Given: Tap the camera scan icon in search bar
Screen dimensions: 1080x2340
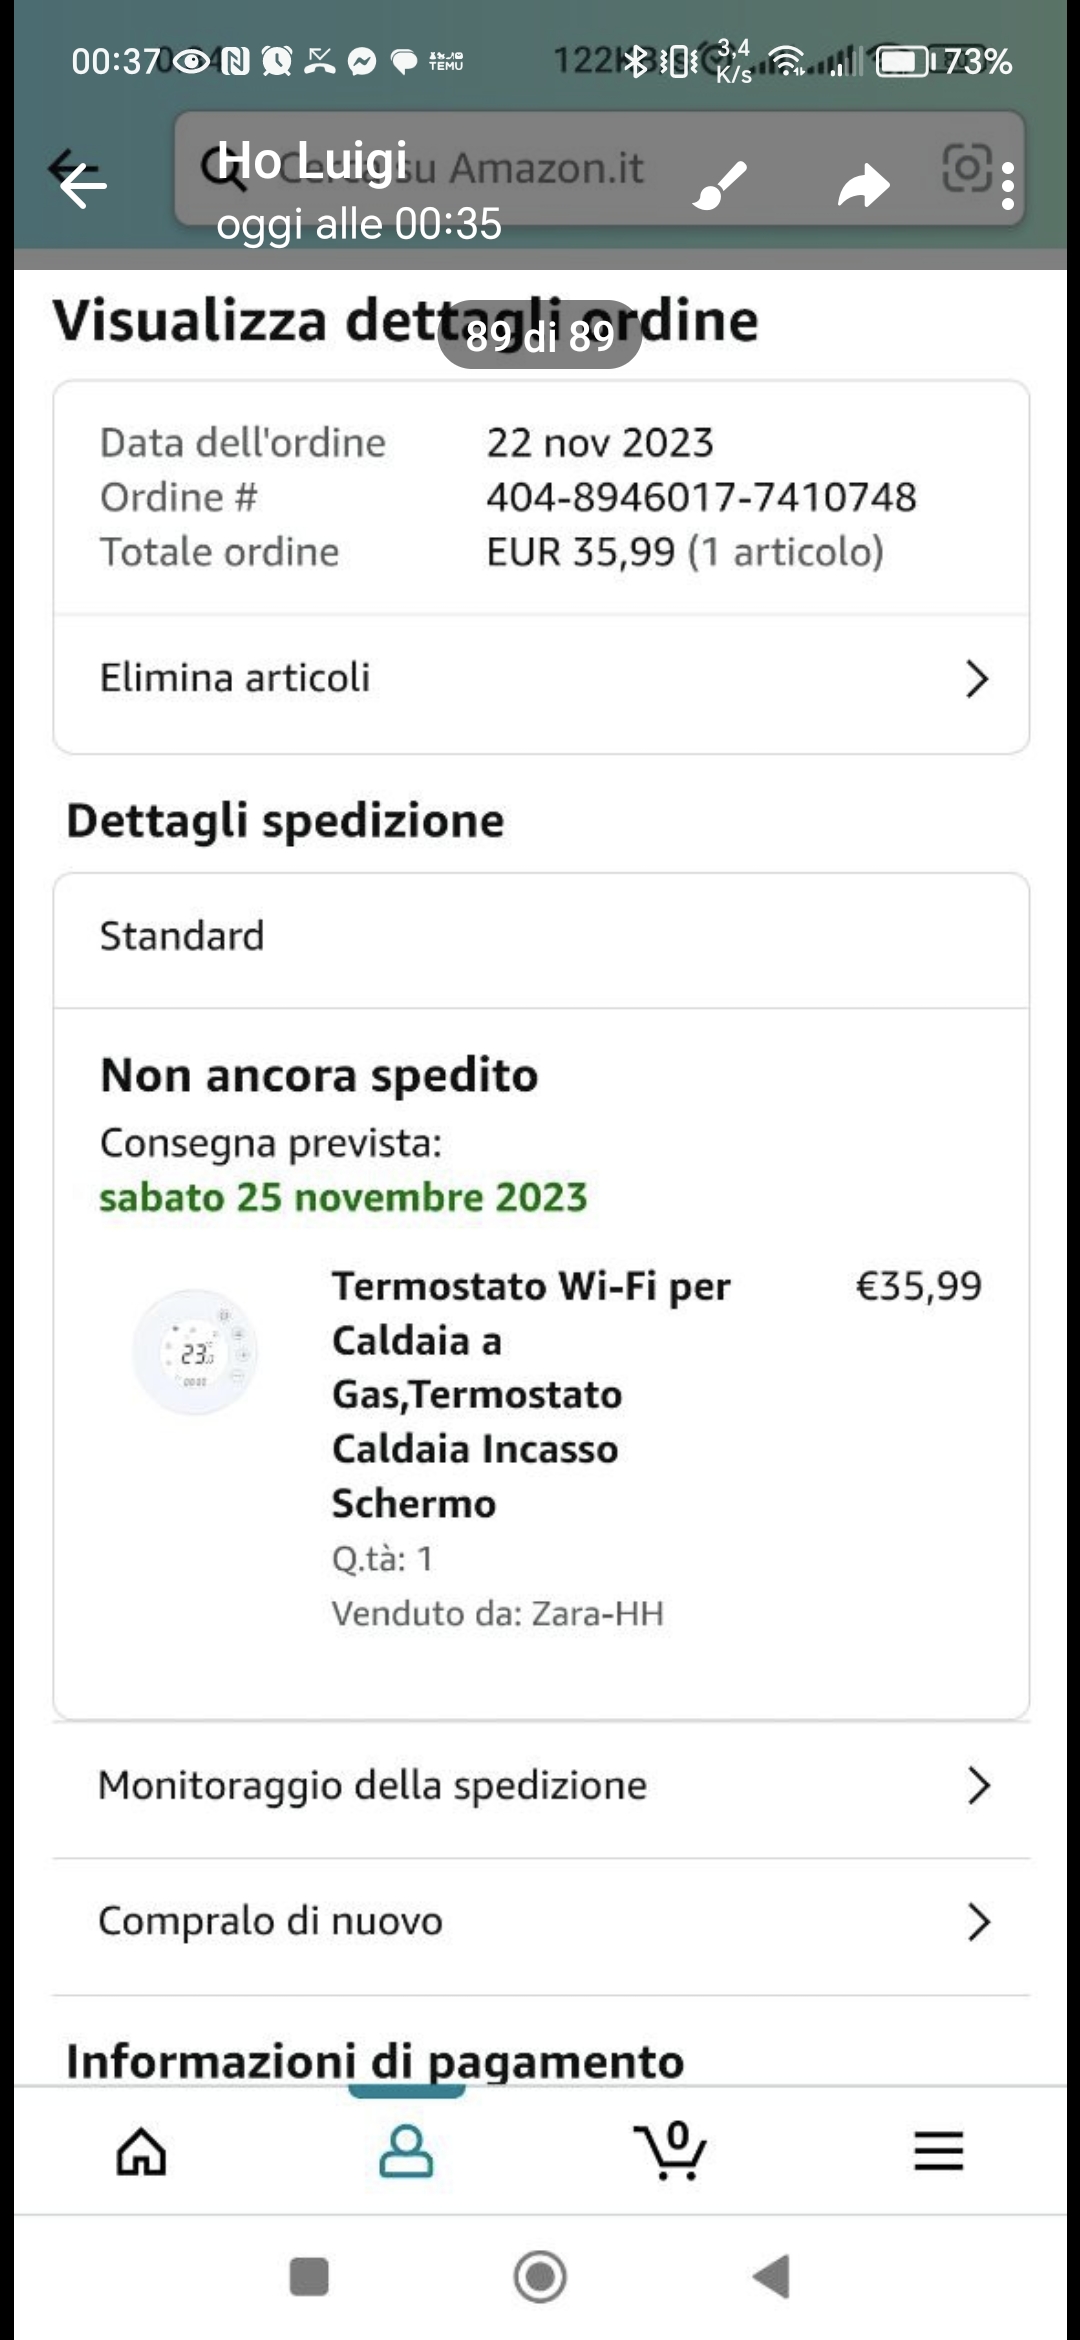Looking at the screenshot, I should (967, 168).
